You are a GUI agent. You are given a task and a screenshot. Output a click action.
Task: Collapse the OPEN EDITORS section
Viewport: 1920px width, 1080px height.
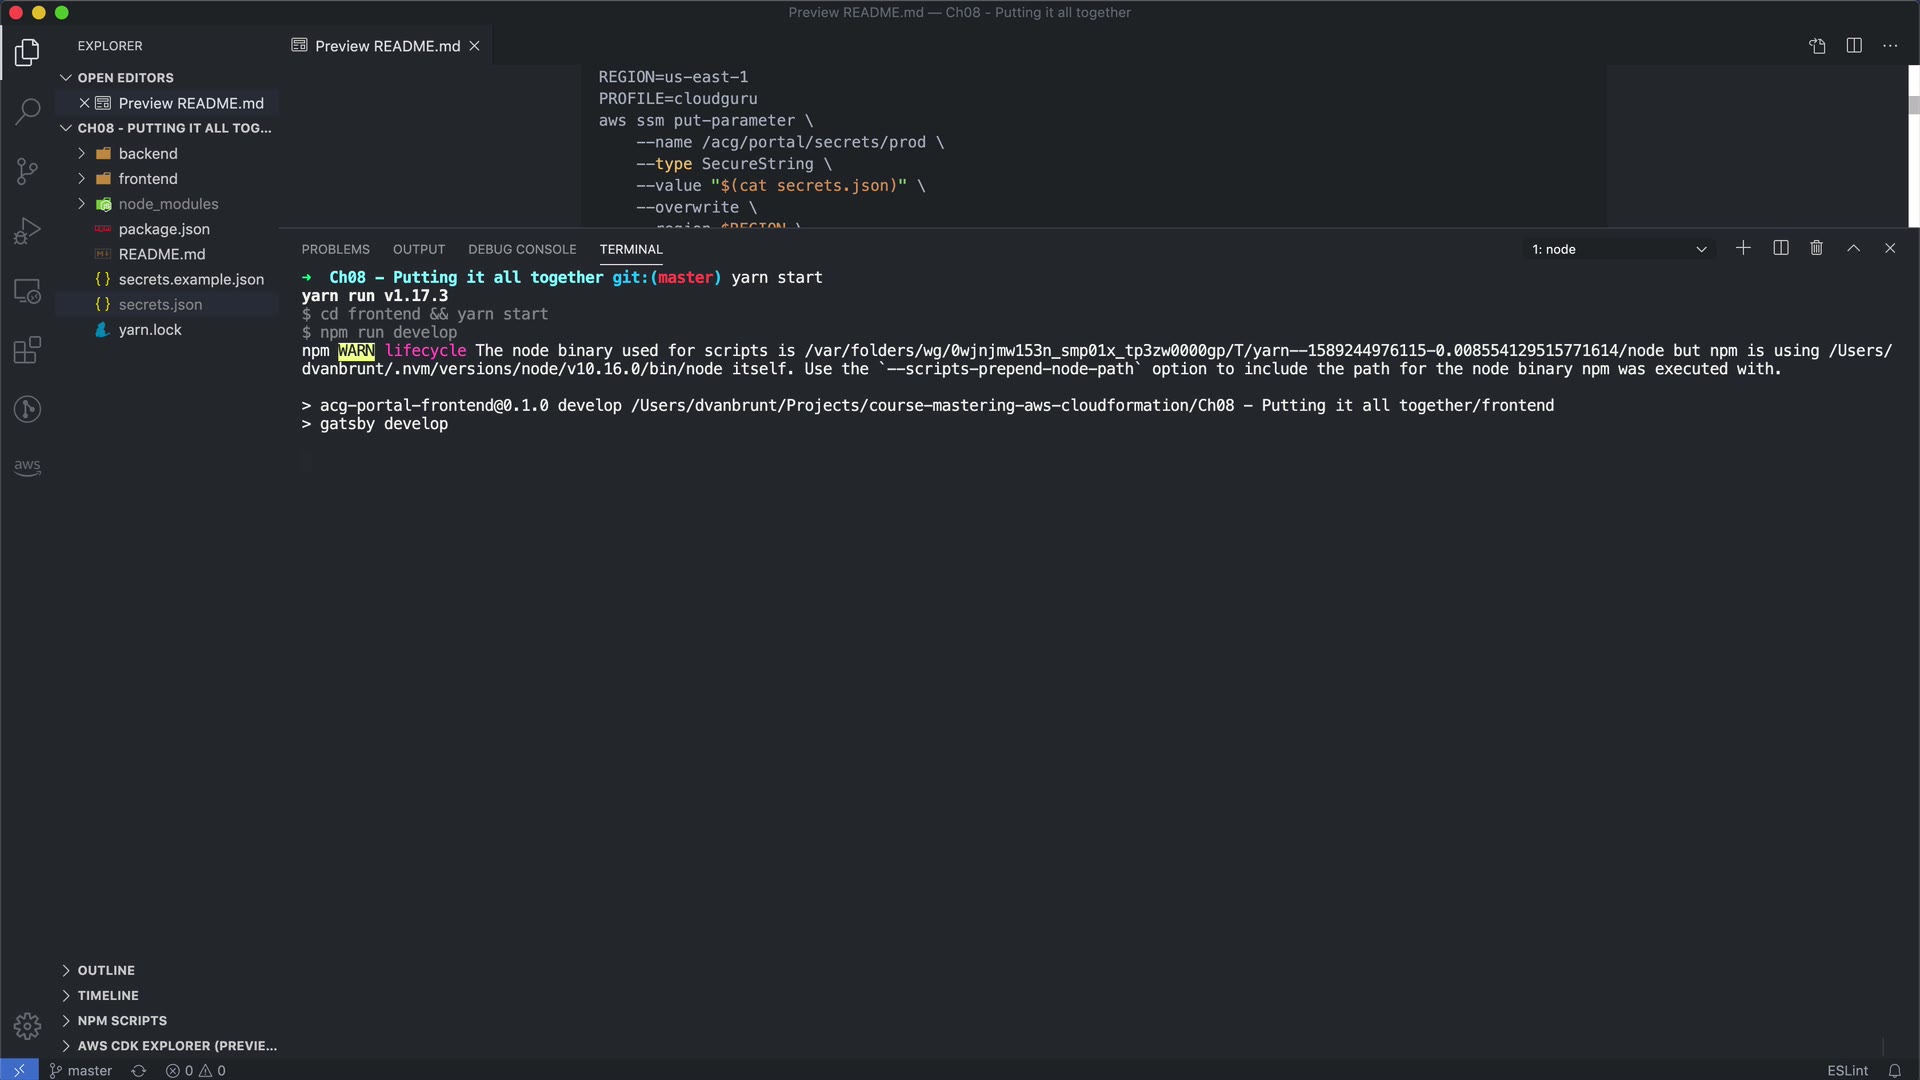click(125, 78)
